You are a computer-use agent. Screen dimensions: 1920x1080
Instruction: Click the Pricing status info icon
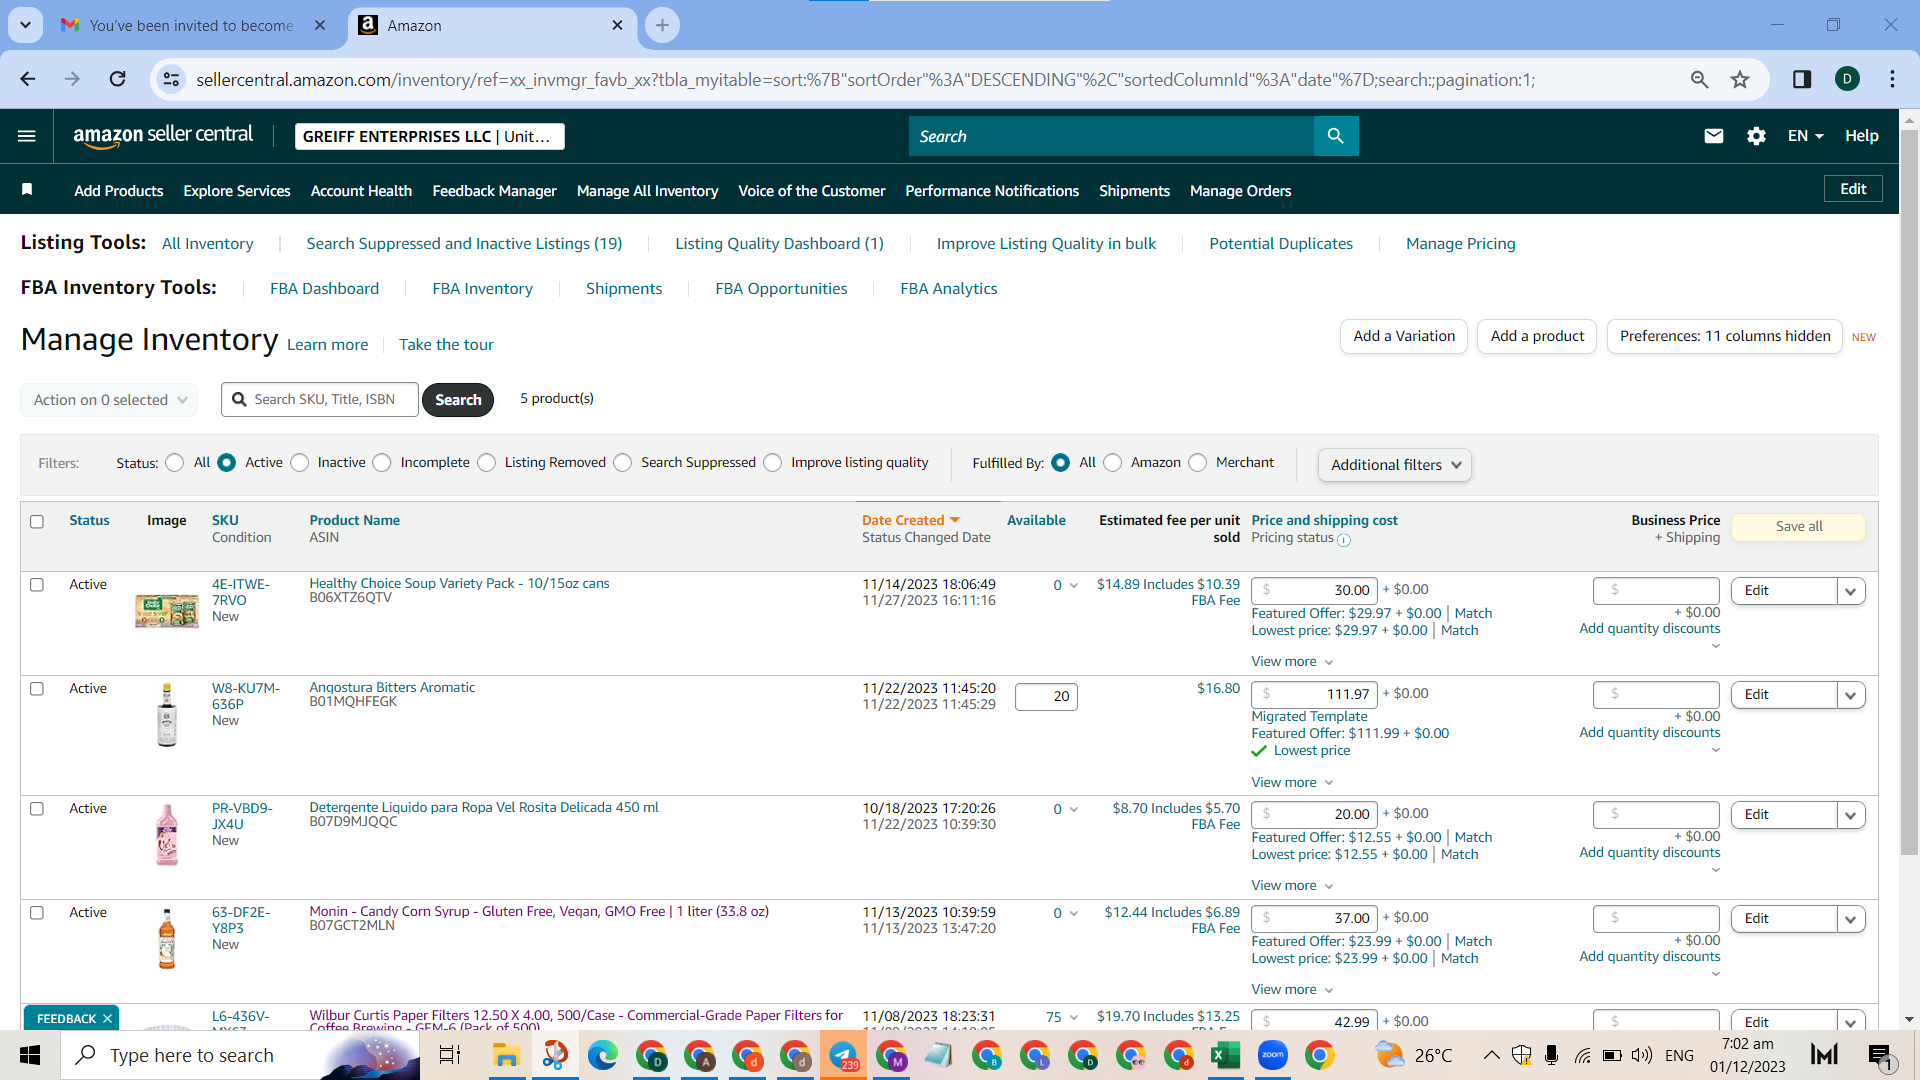1344,540
